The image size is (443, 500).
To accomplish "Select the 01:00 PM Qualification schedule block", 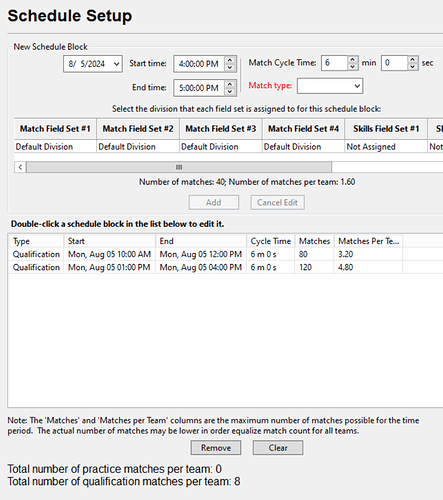I will point(226,267).
